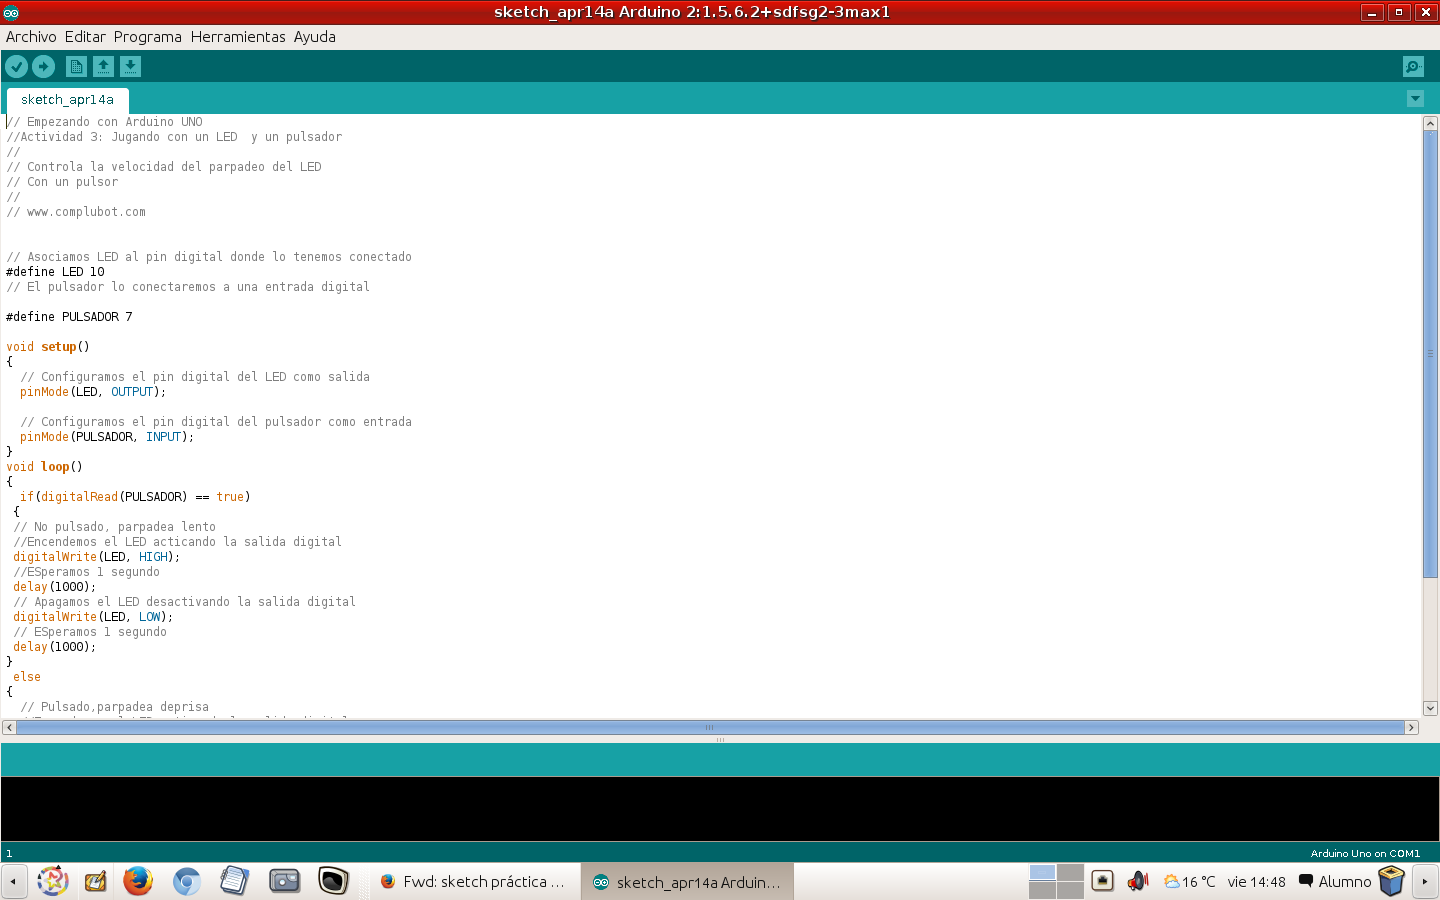Open the Archivo menu
The image size is (1440, 900).
[31, 37]
